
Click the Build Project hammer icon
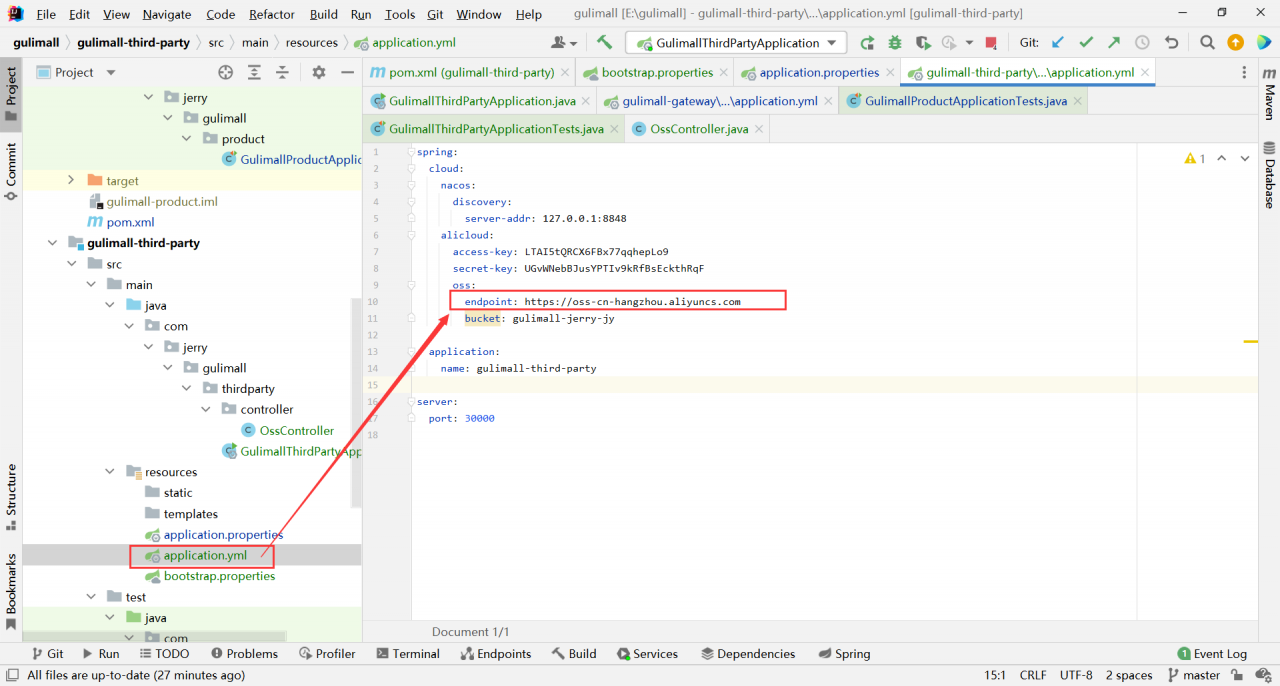pos(604,43)
